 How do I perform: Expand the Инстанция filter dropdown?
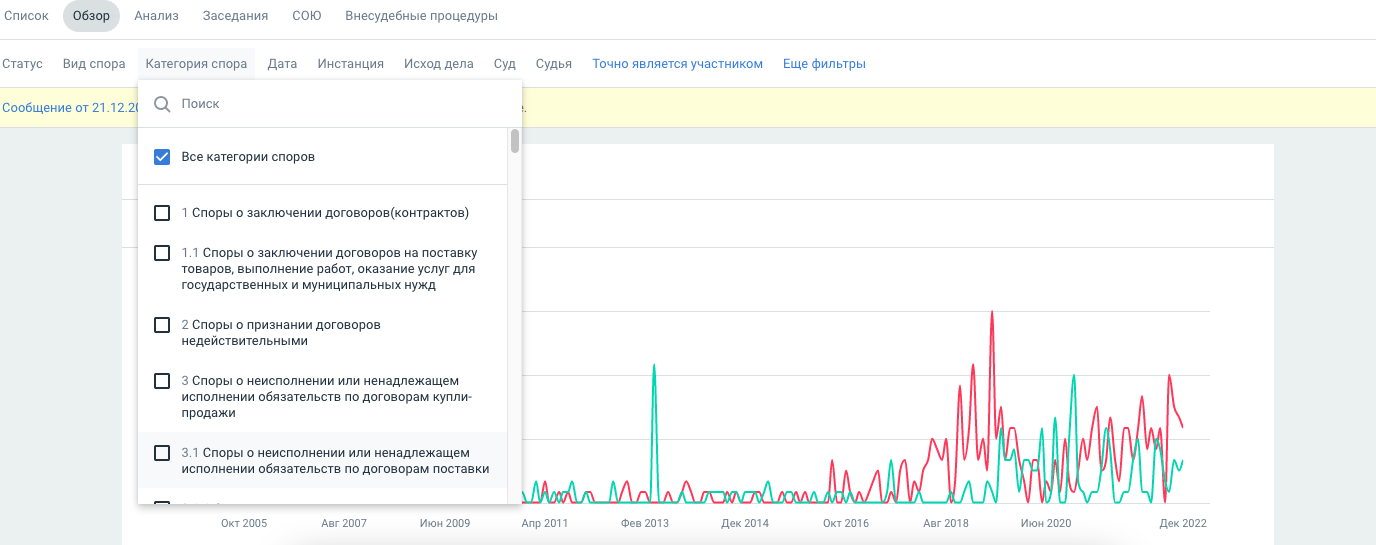pyautogui.click(x=350, y=64)
